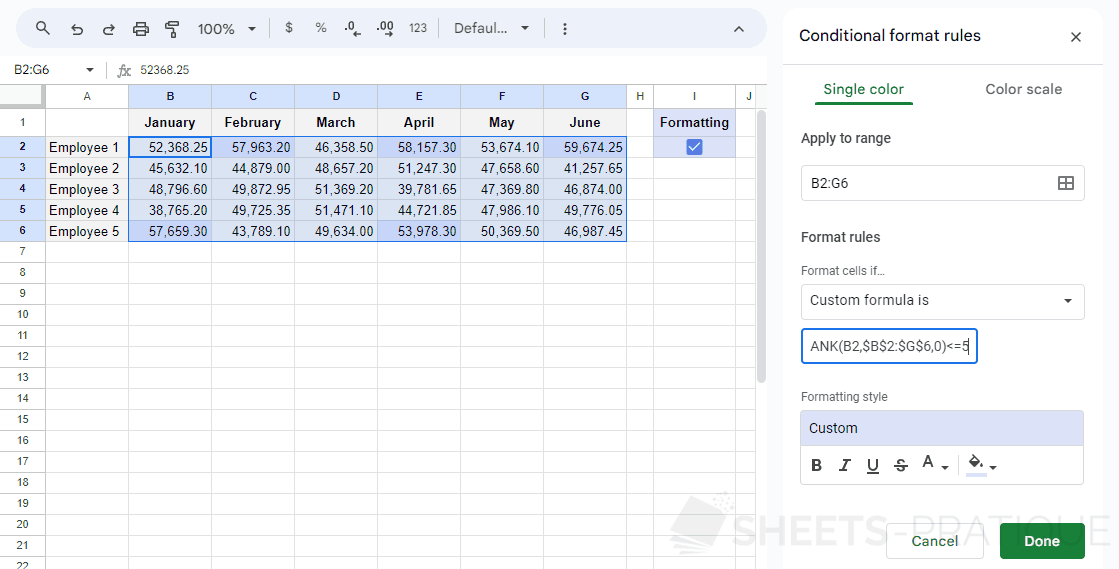This screenshot has width=1119, height=569.
Task: Select the Employee 3 cell
Action: [x=87, y=189]
